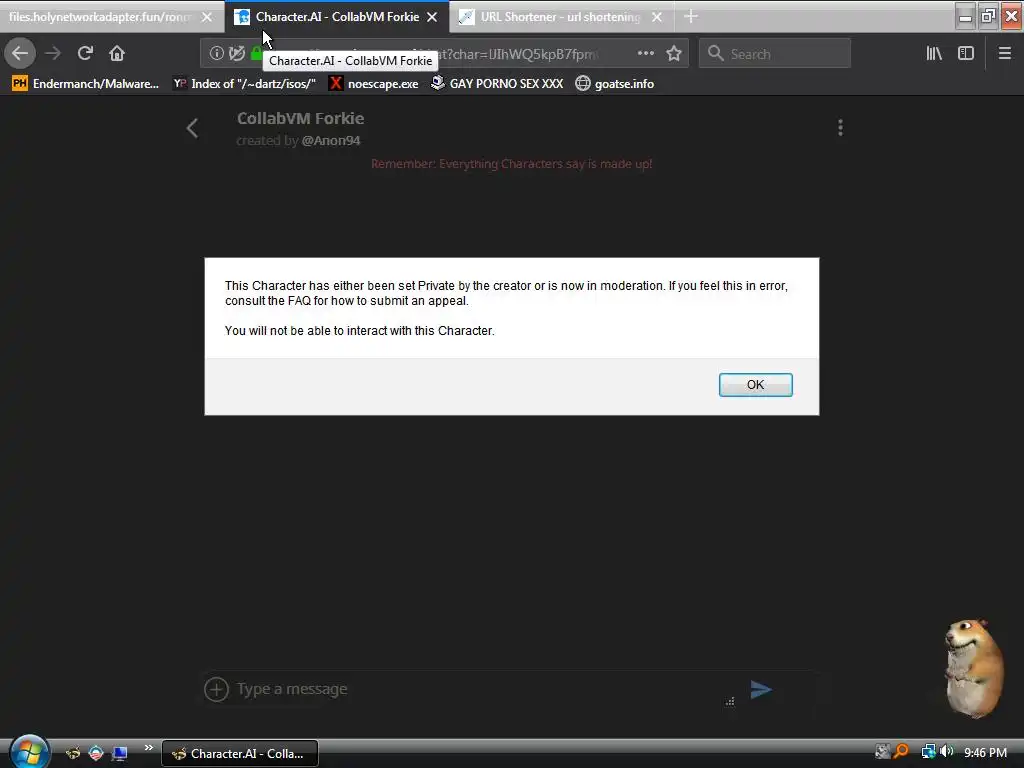Open the page actions three-dot menu
This screenshot has height=768, width=1024.
pos(645,53)
